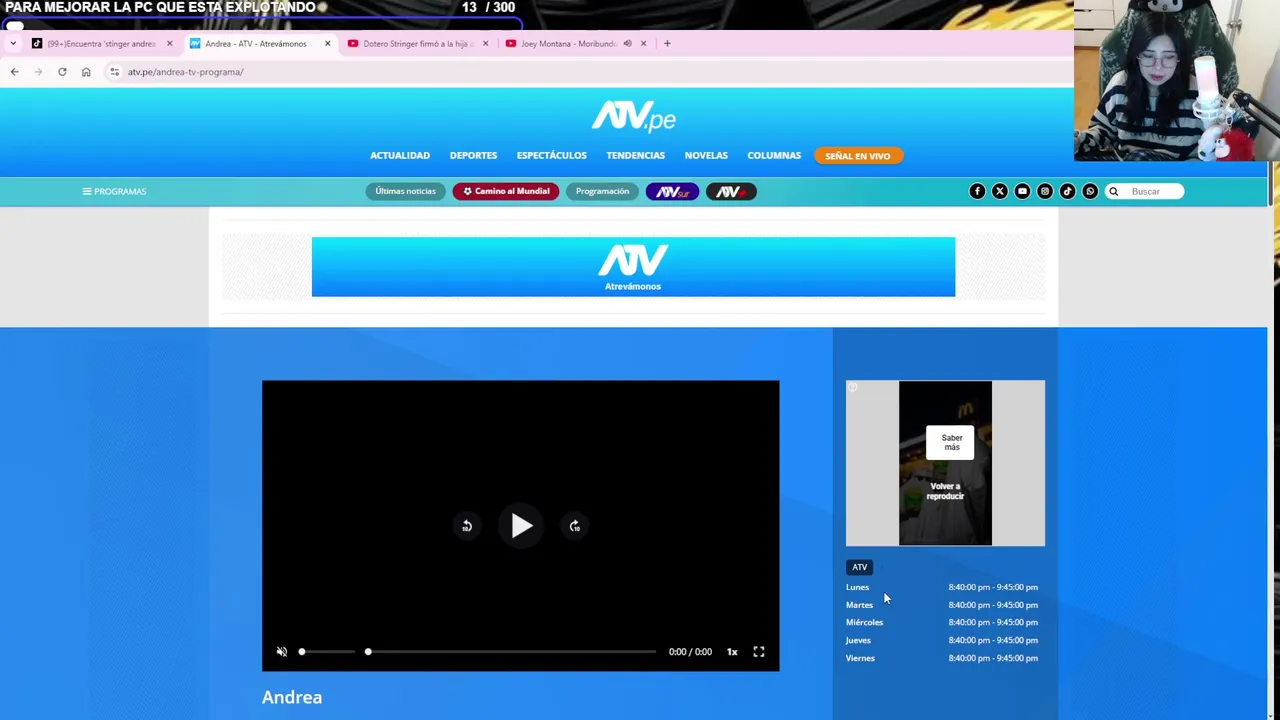1280x720 pixels.
Task: Click the ATV Atrevámonos banner
Action: [633, 267]
